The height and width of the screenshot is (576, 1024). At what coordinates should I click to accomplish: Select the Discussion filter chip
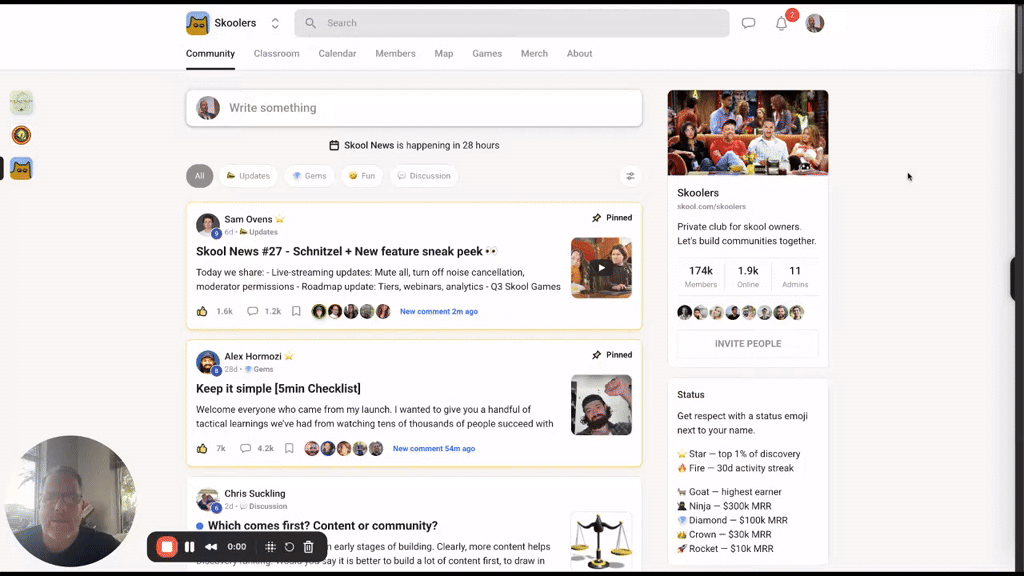pyautogui.click(x=424, y=176)
